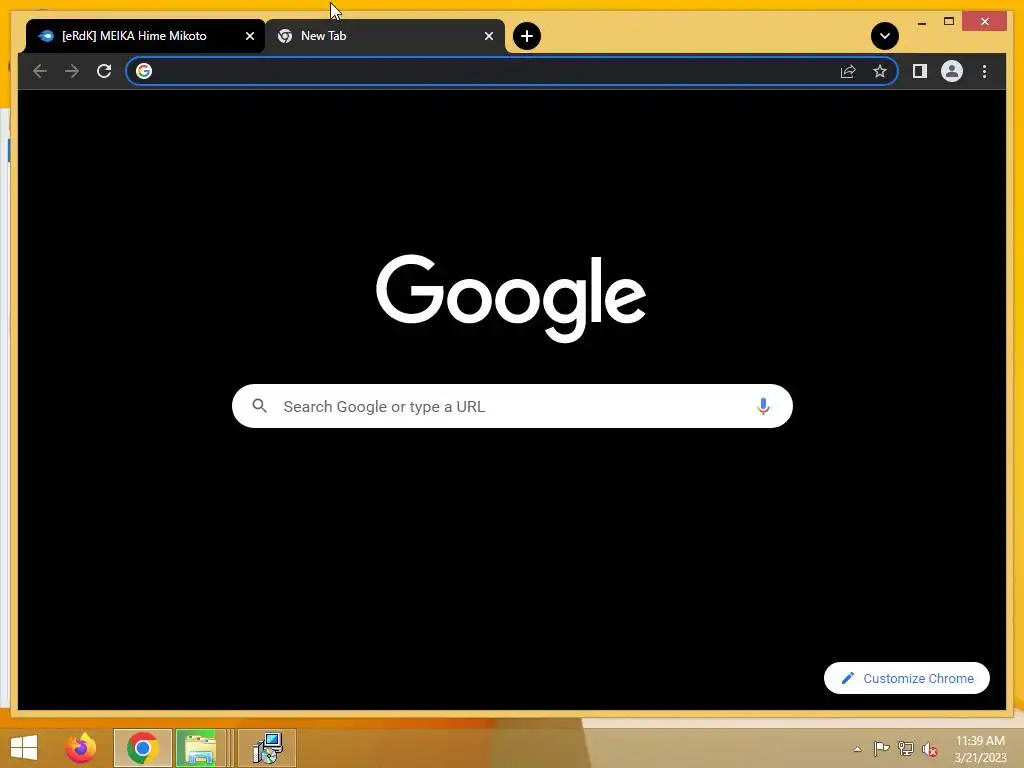Show hidden system tray icons
The width and height of the screenshot is (1024, 768).
[857, 749]
